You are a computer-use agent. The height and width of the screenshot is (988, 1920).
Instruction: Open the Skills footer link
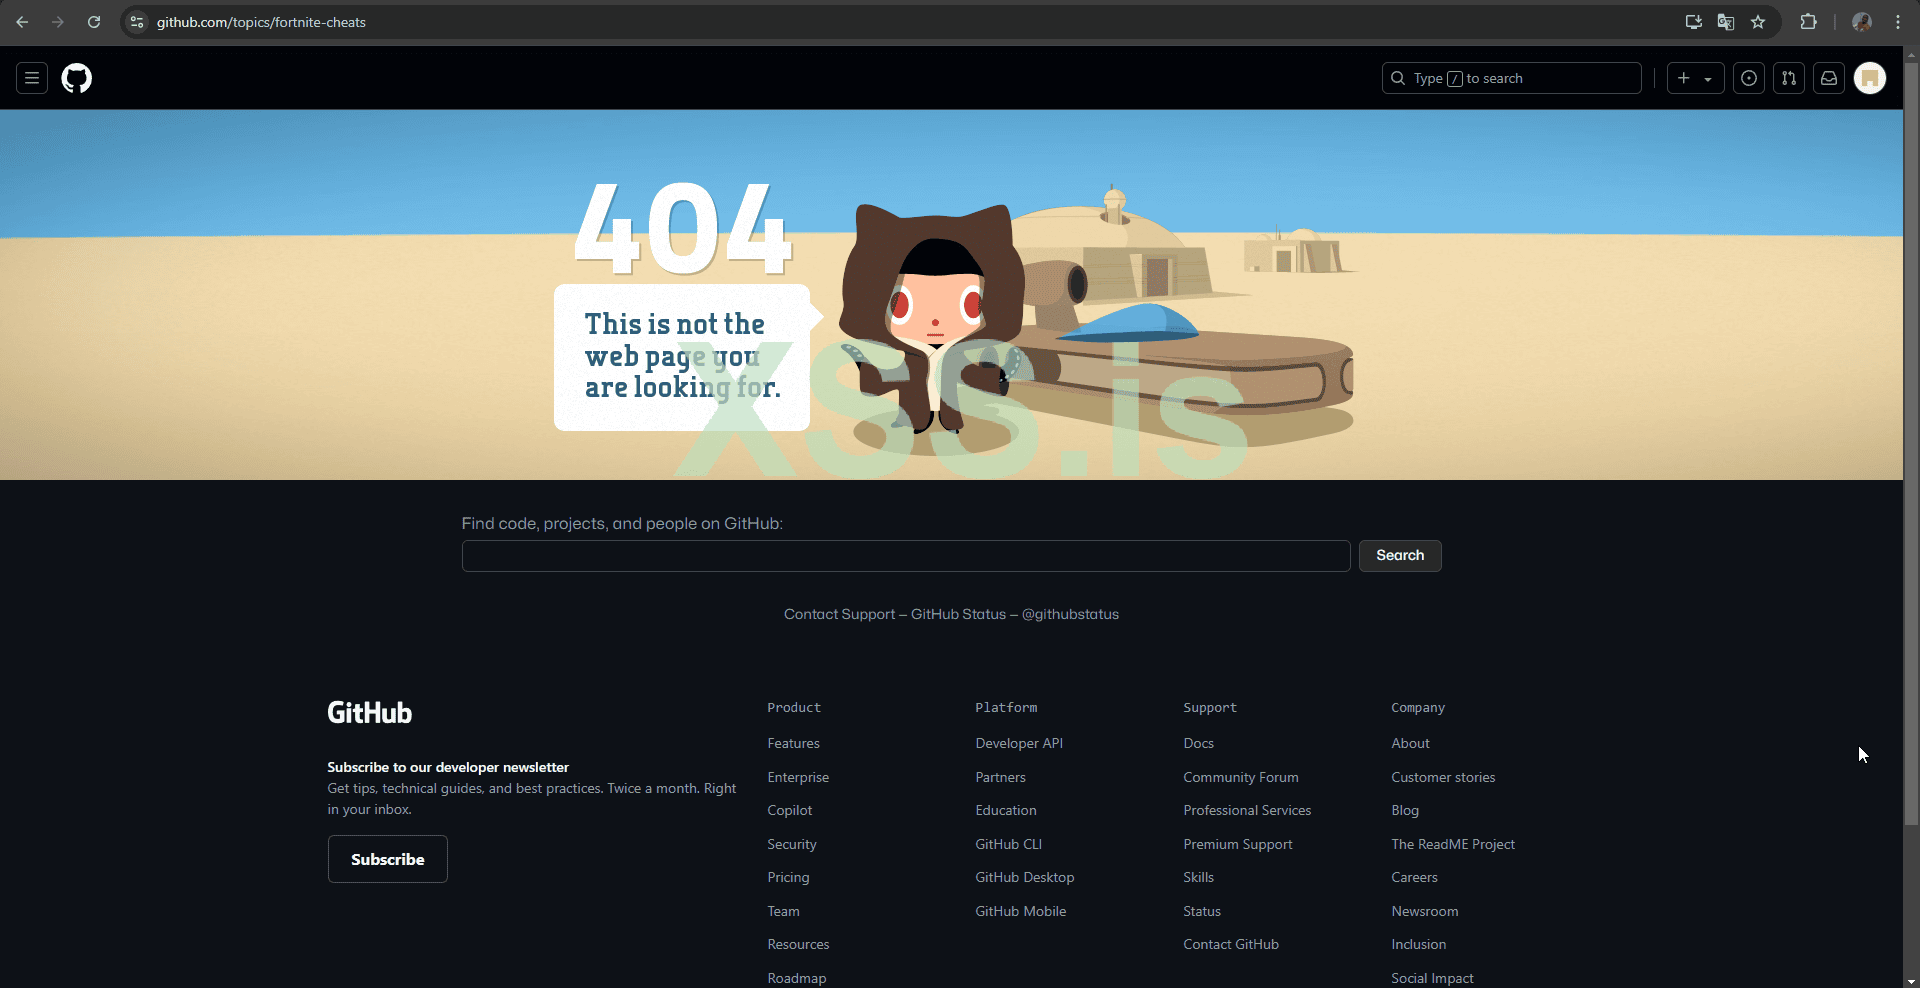point(1199,877)
